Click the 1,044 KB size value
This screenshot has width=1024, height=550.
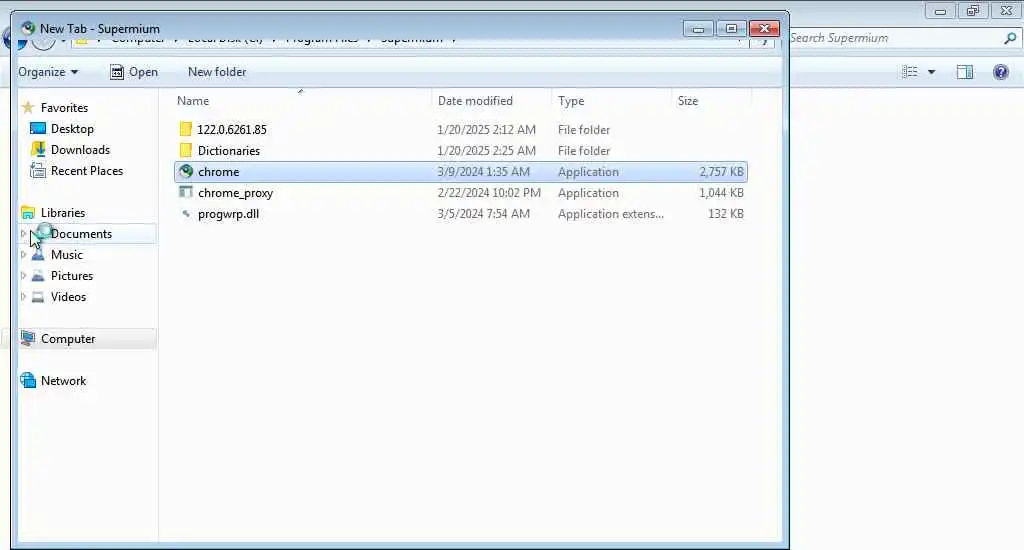[721, 193]
